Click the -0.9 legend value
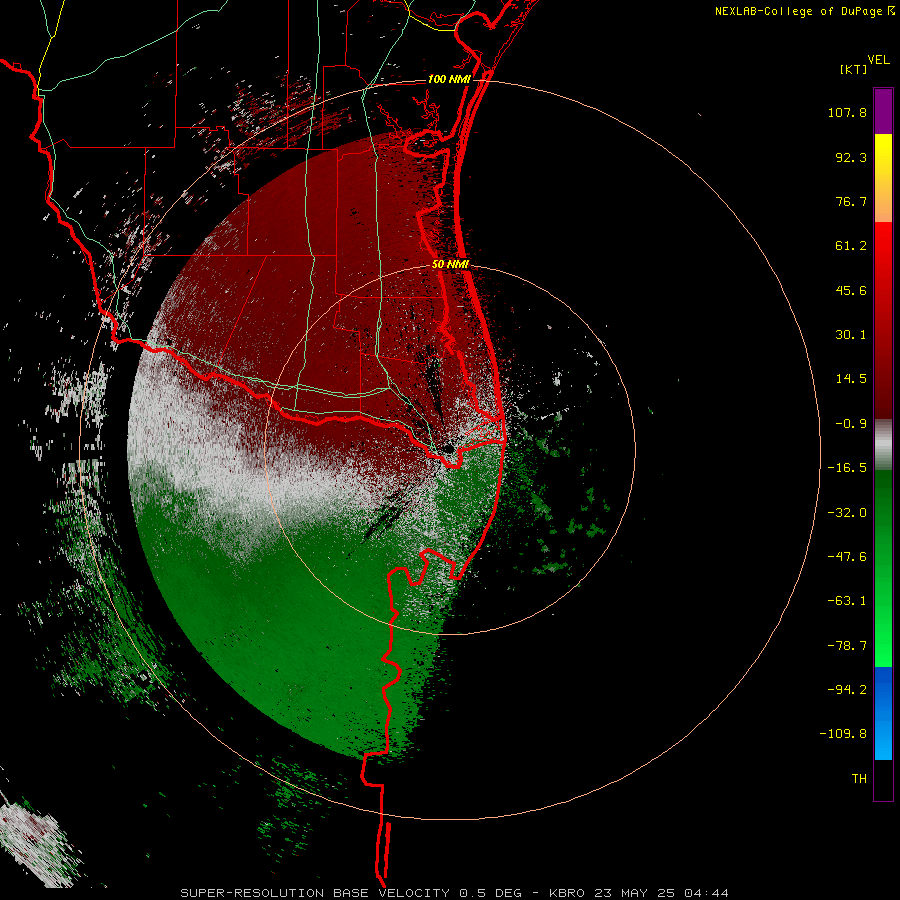Image resolution: width=900 pixels, height=900 pixels. (851, 424)
